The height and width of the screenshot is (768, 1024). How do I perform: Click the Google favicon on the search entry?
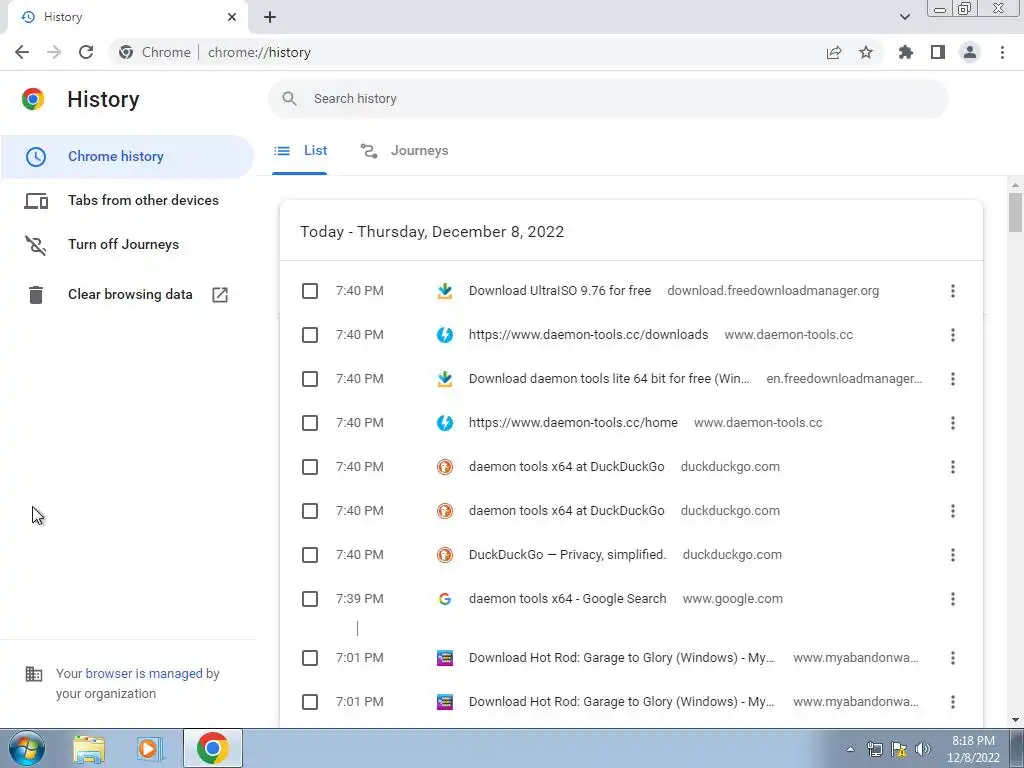[445, 599]
